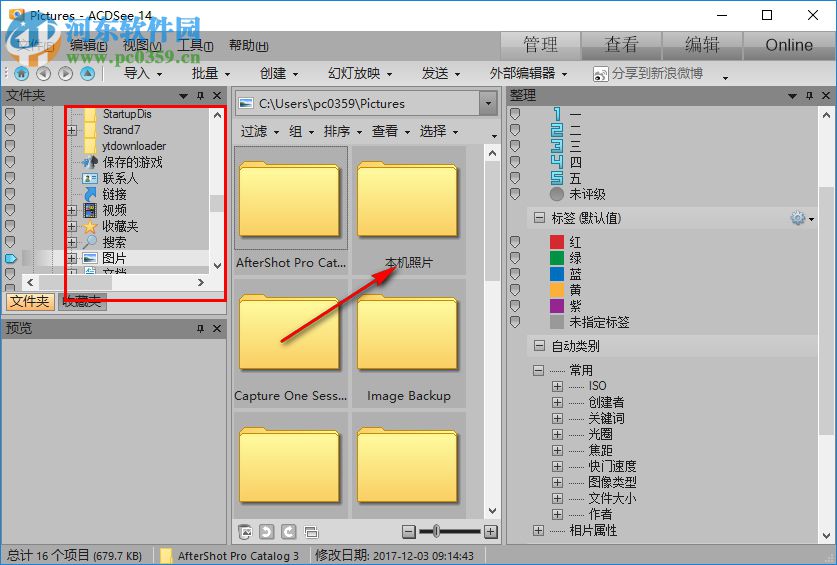Viewport: 837px width, 565px height.
Task: Expand the 视频 folder node
Action: [72, 210]
